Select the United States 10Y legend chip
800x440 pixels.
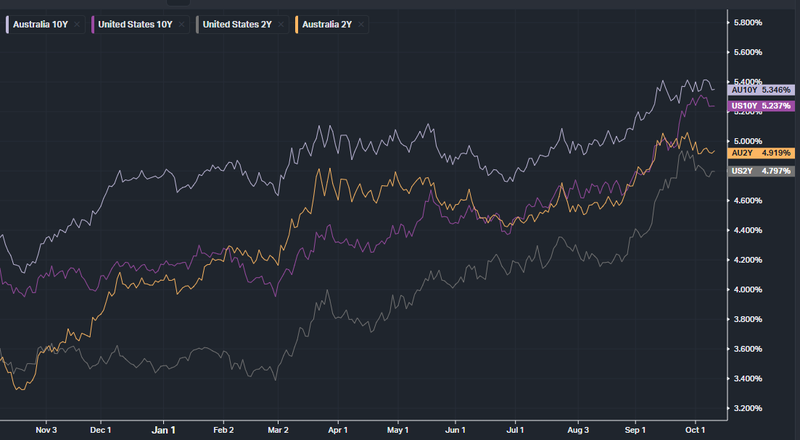click(x=140, y=25)
